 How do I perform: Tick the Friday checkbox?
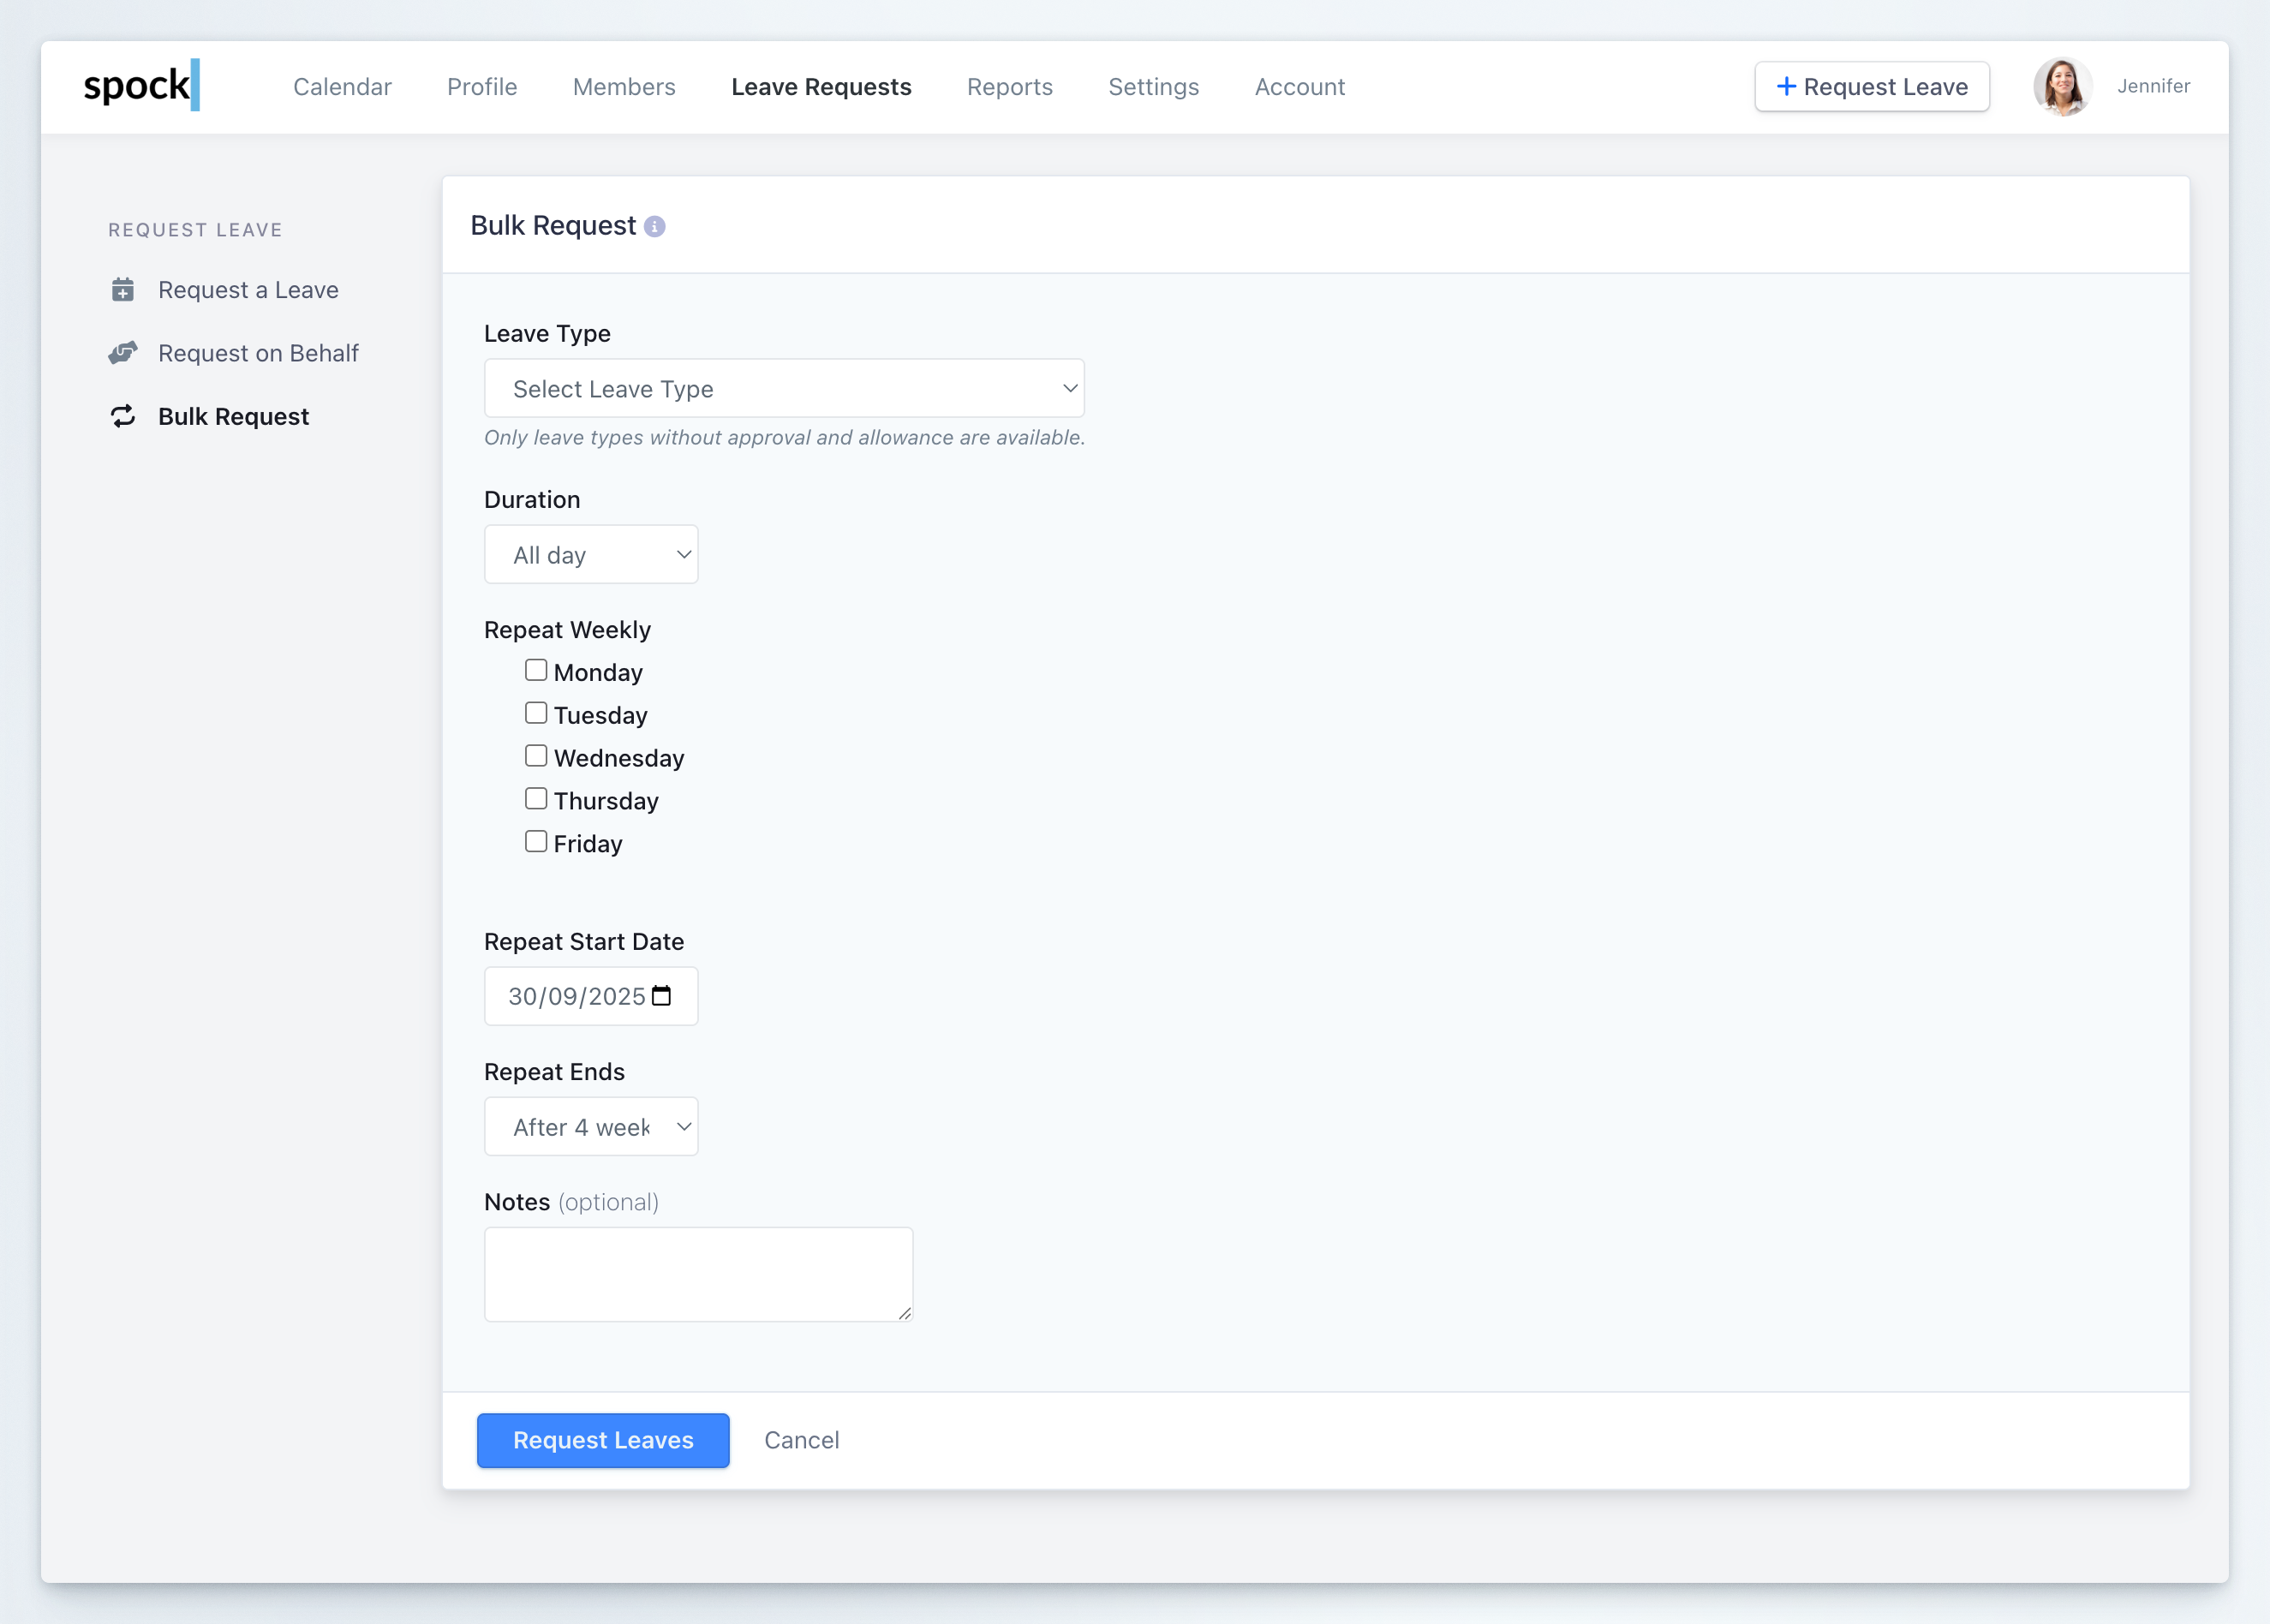click(536, 842)
